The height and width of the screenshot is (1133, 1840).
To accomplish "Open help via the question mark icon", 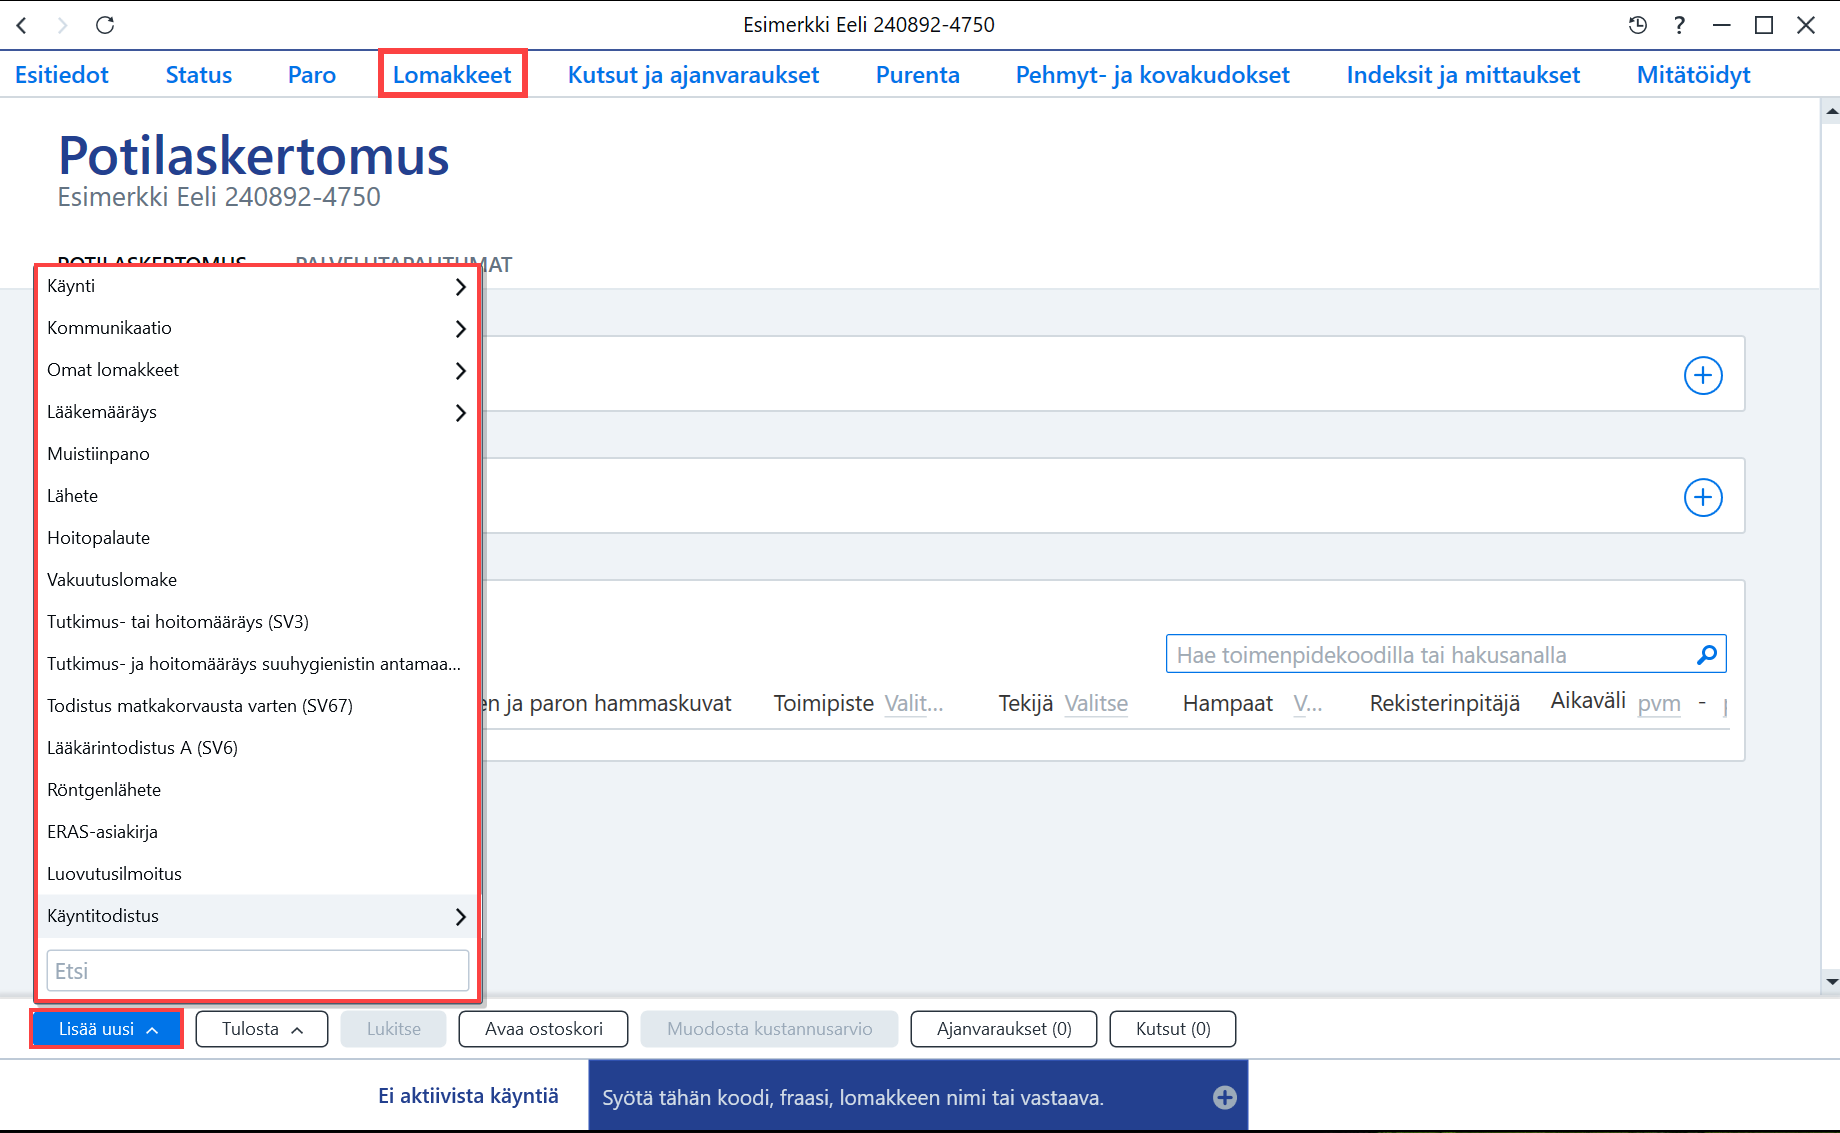I will click(1679, 25).
